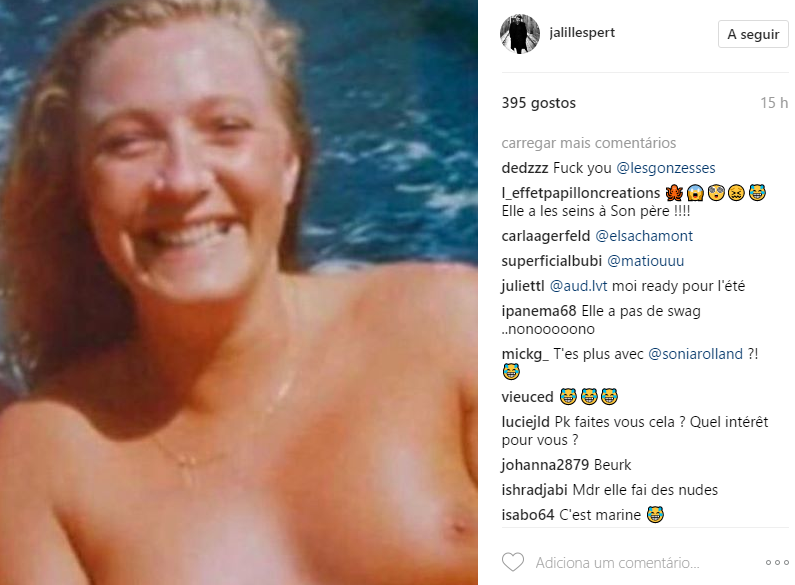795x585 pixels.
Task: Like the post with heart icon
Action: tap(513, 562)
